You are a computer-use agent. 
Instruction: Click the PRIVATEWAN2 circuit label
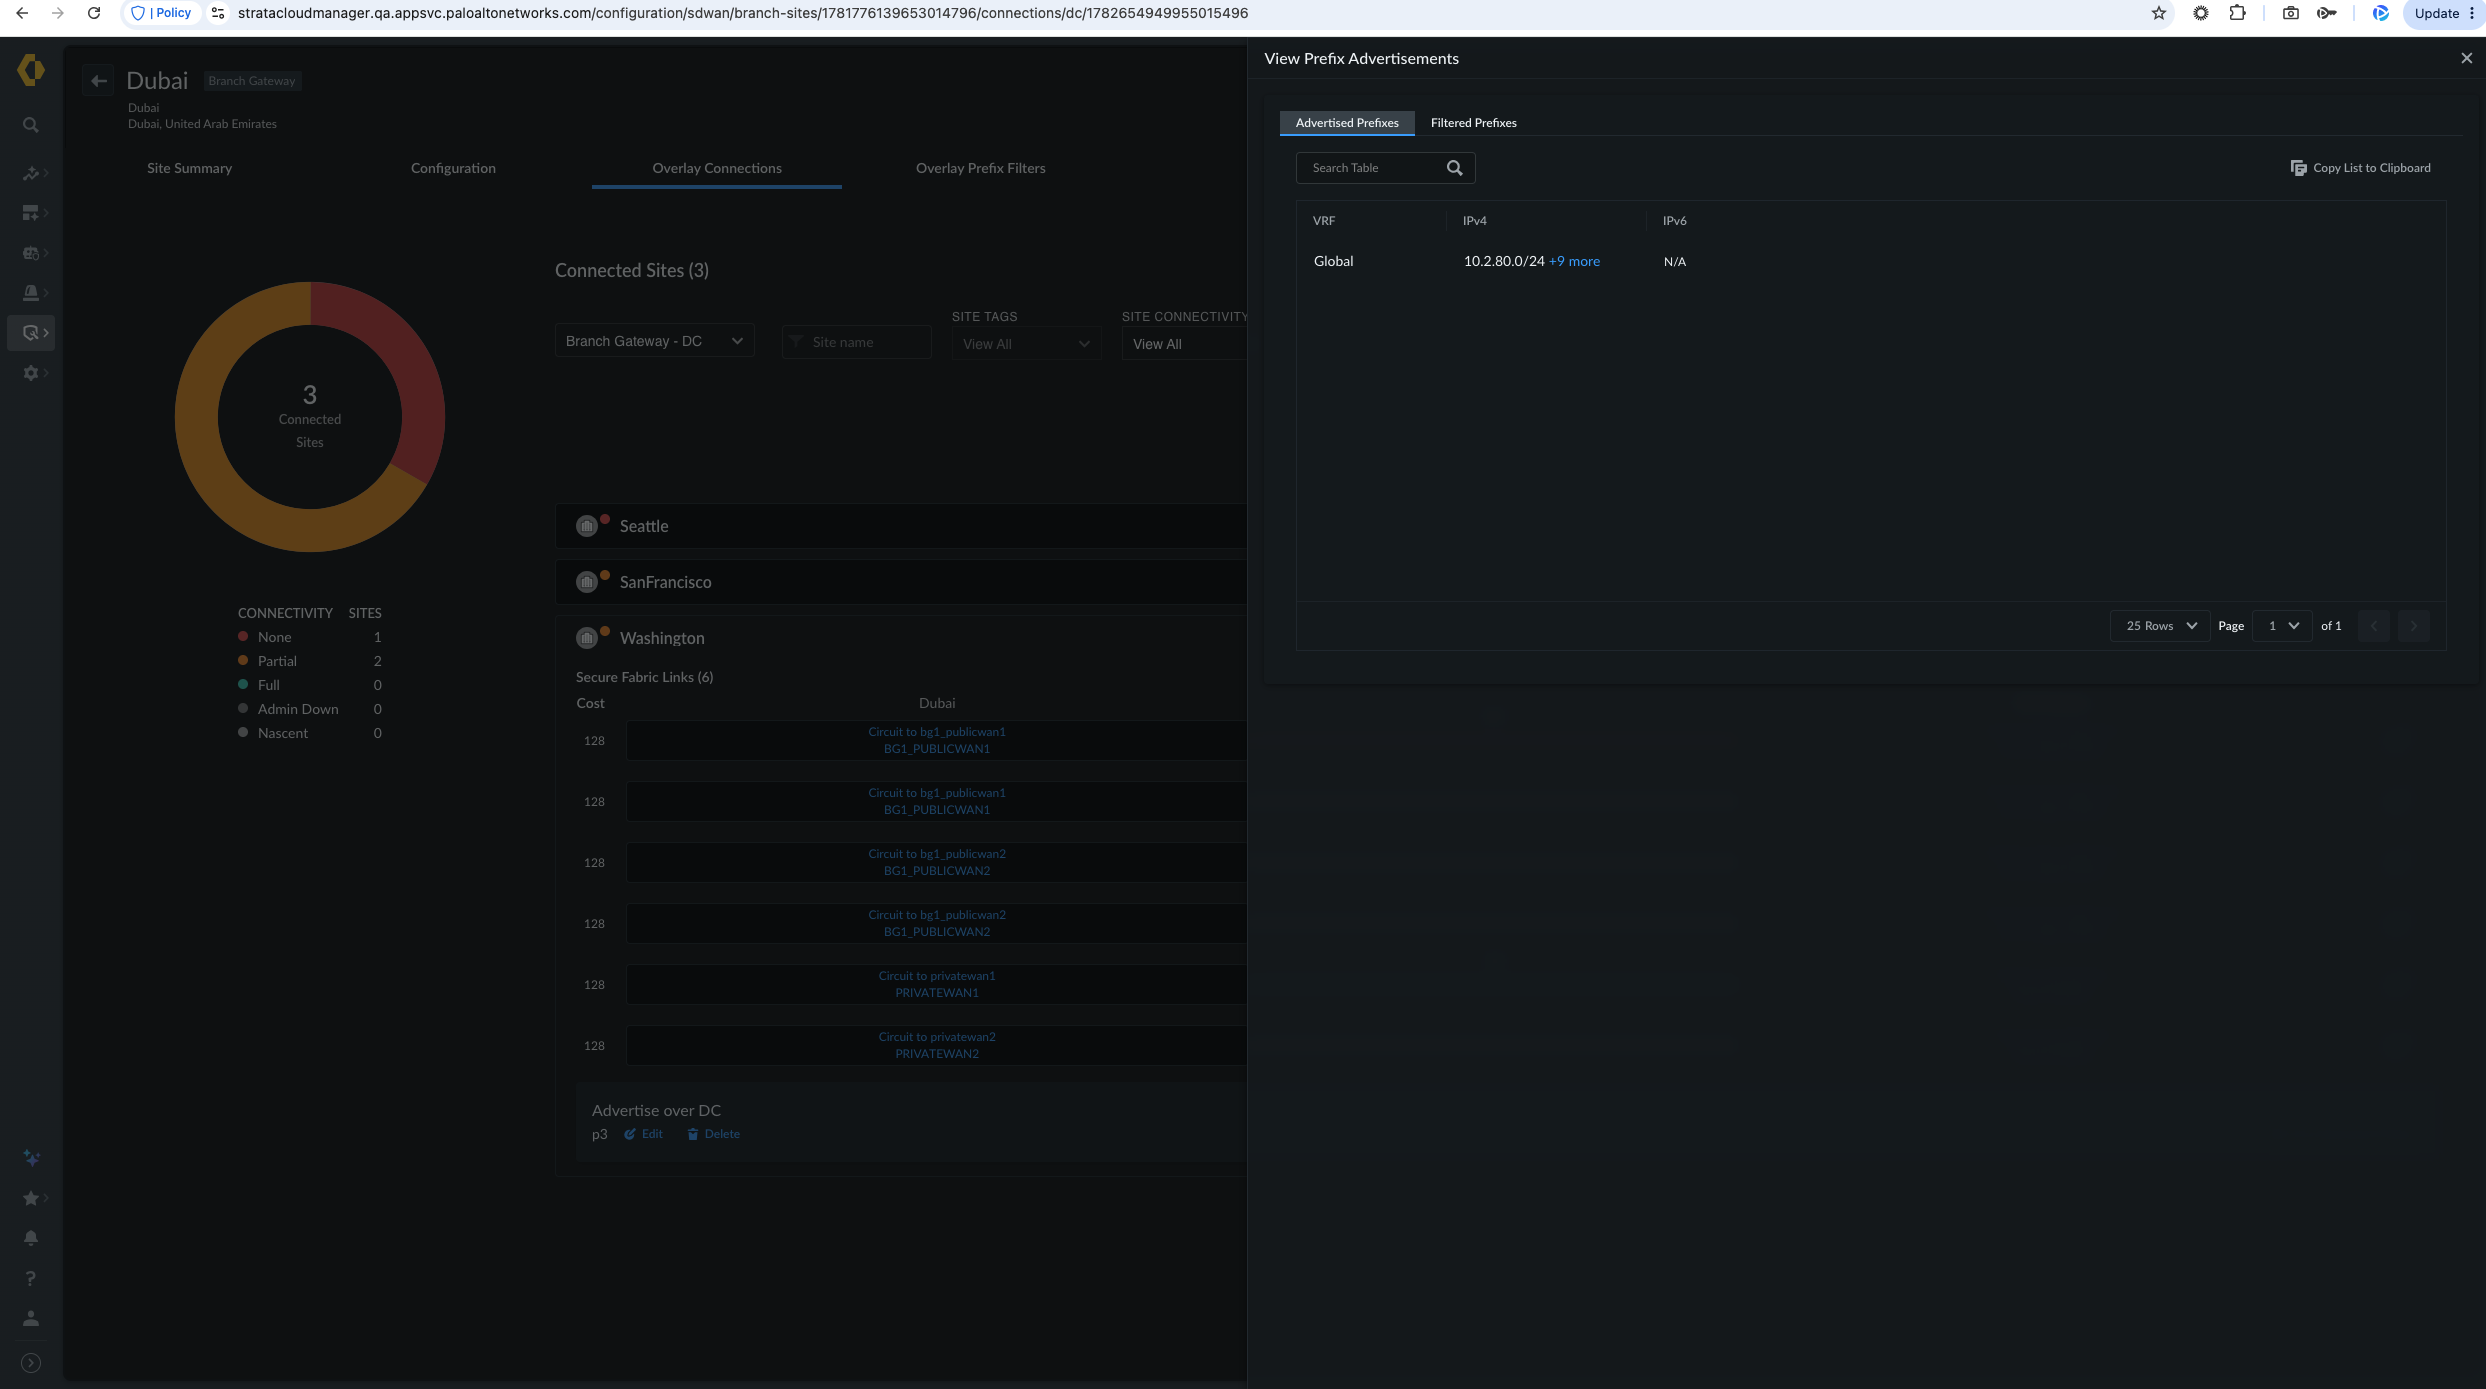pyautogui.click(x=937, y=1054)
